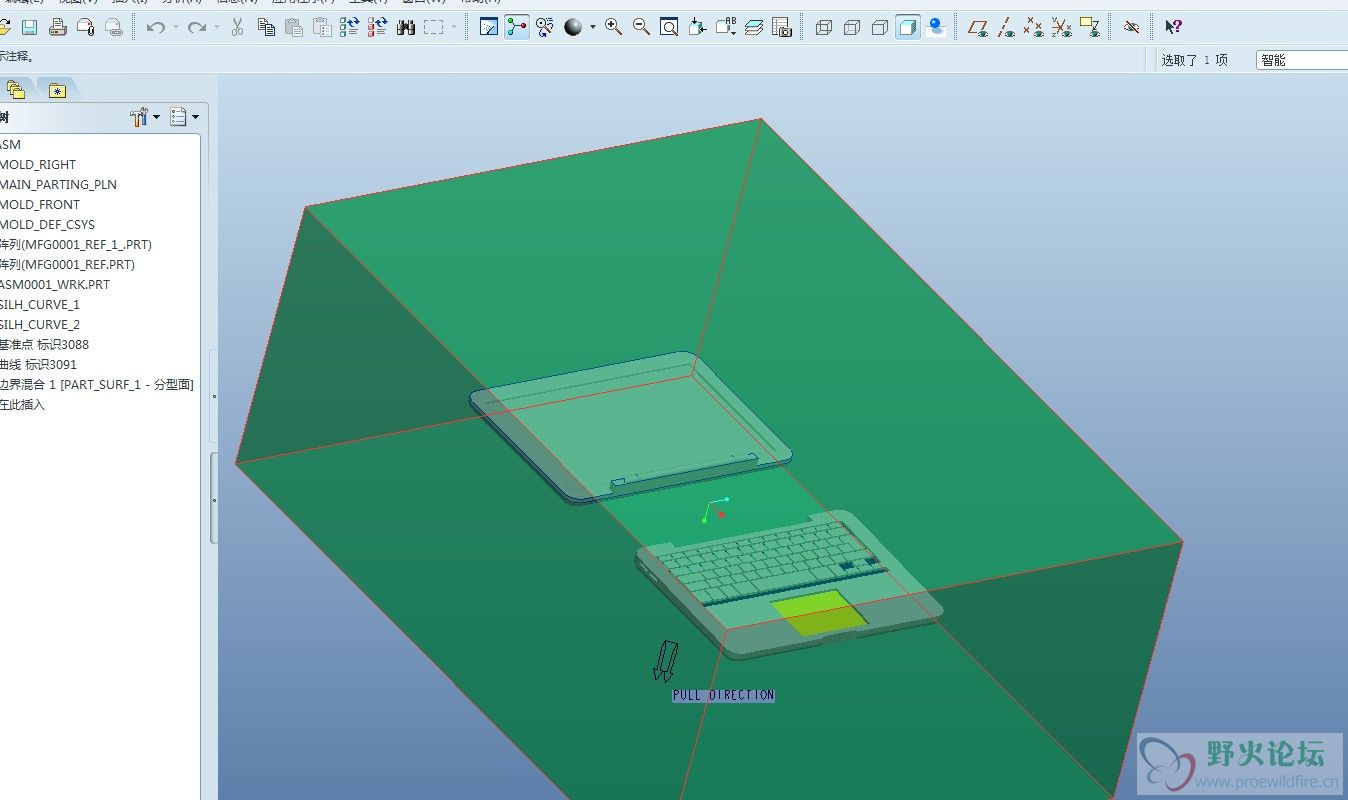Select 曲线 标识3091 tree item
Screen dimensions: 1348x800
click(x=38, y=364)
